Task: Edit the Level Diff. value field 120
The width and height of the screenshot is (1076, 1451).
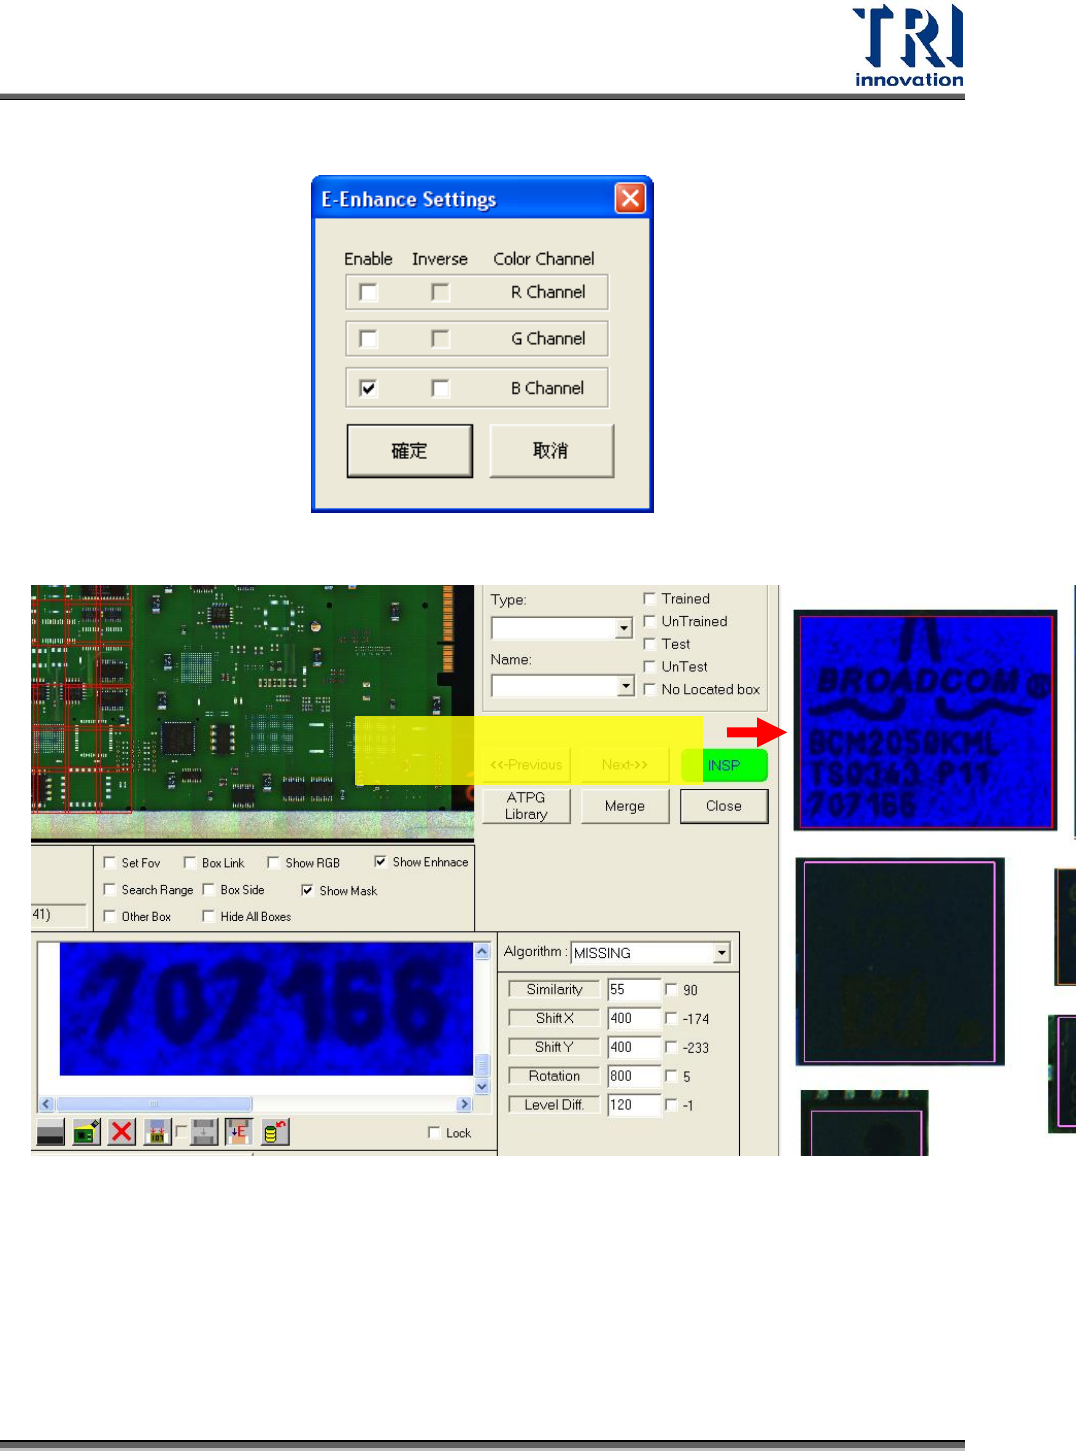Action: 634,1105
